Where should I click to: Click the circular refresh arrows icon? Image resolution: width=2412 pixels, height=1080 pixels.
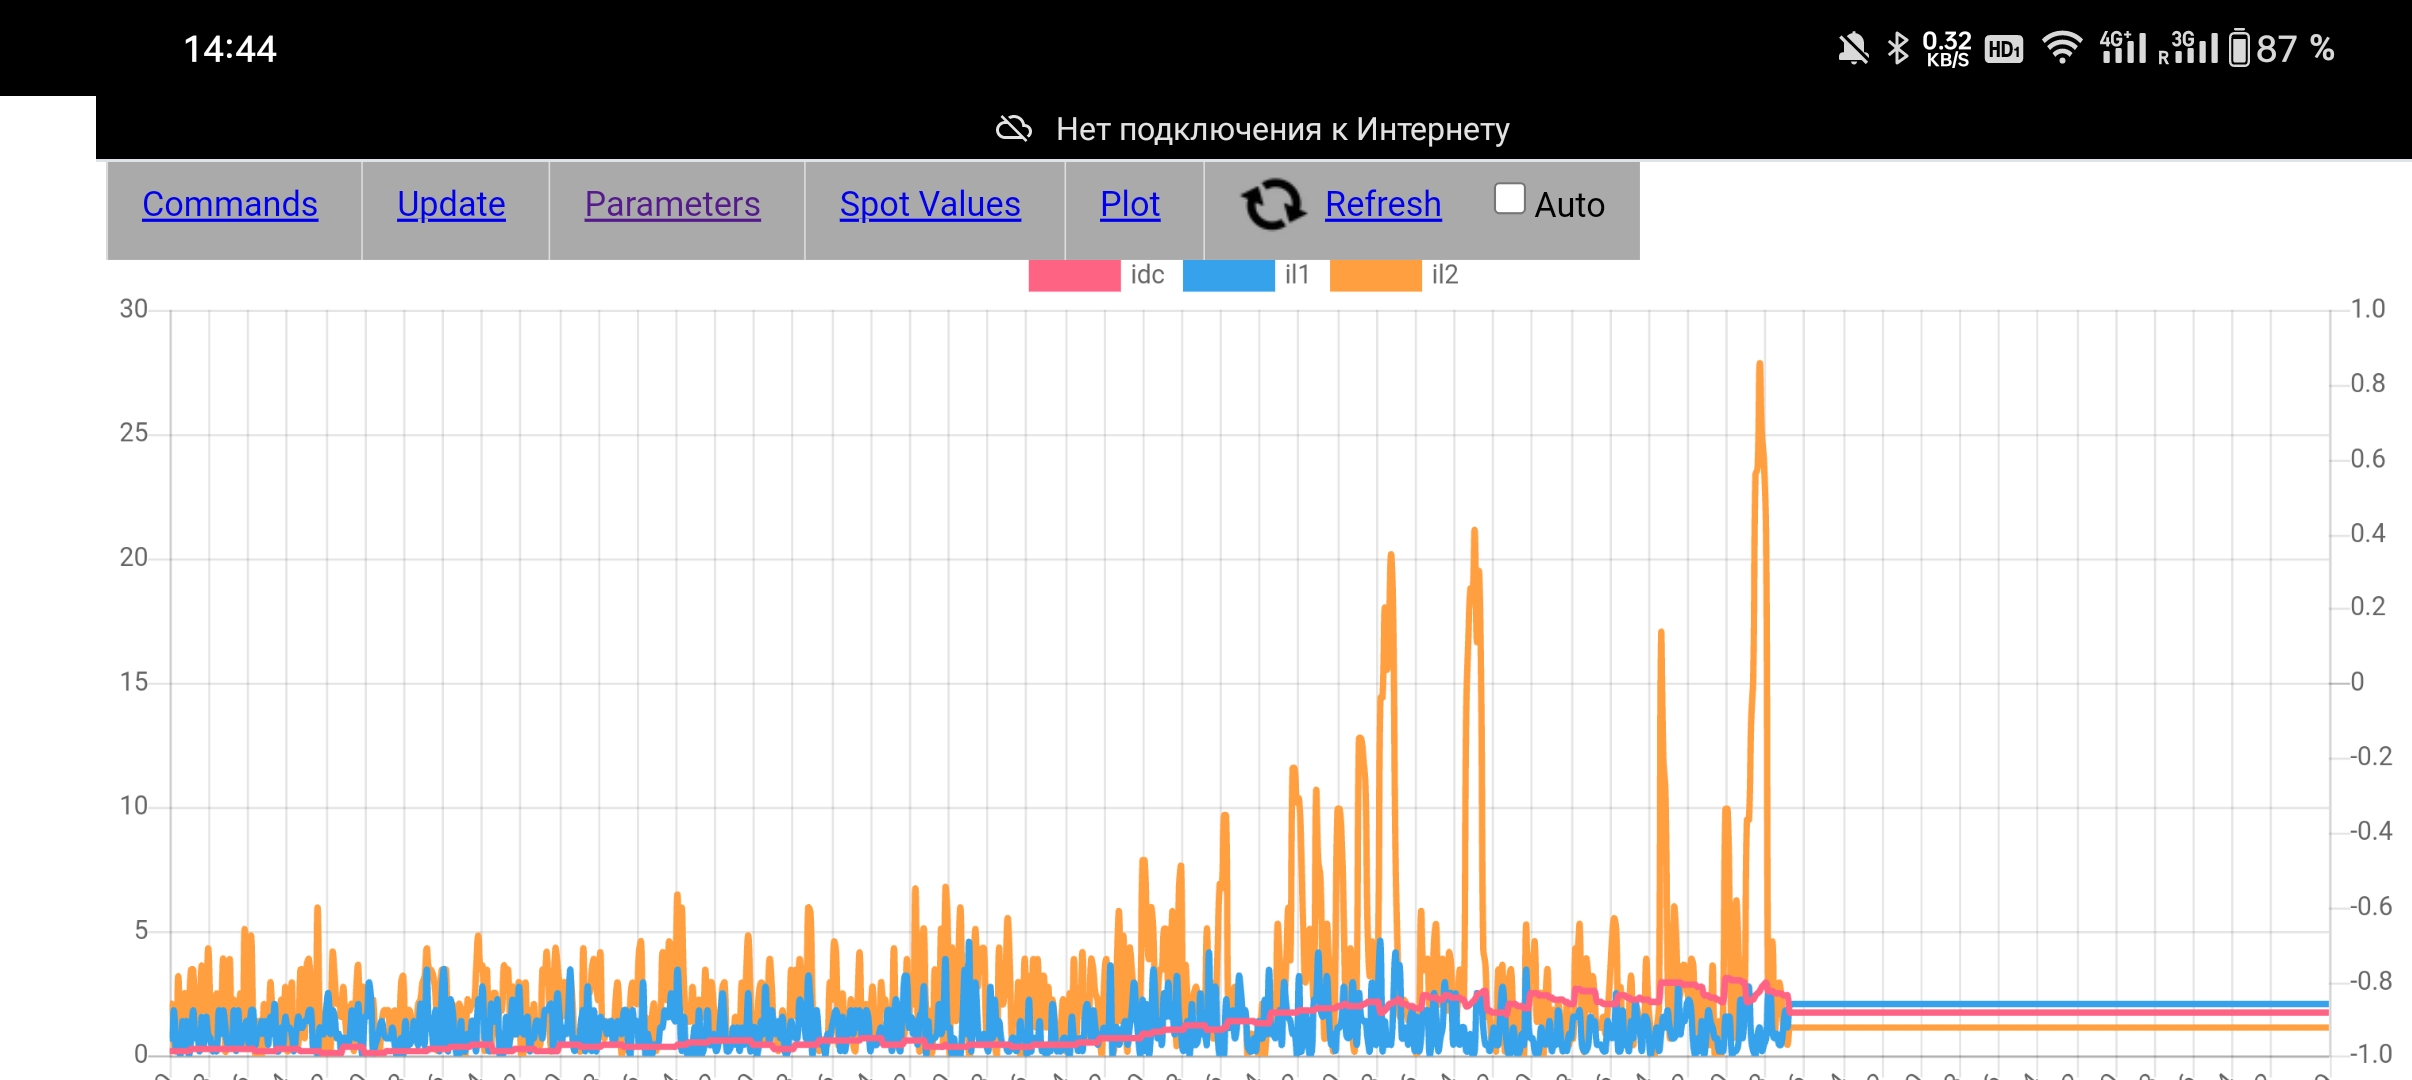pos(1272,204)
